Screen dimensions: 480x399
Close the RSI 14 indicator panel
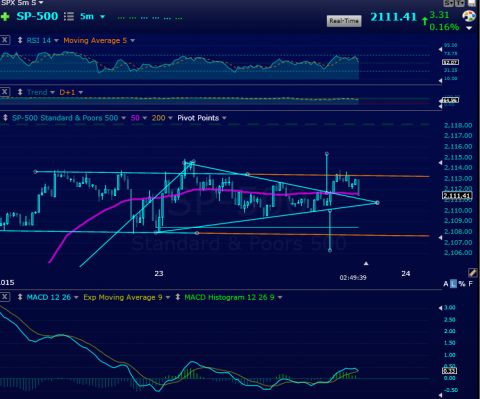[5, 40]
